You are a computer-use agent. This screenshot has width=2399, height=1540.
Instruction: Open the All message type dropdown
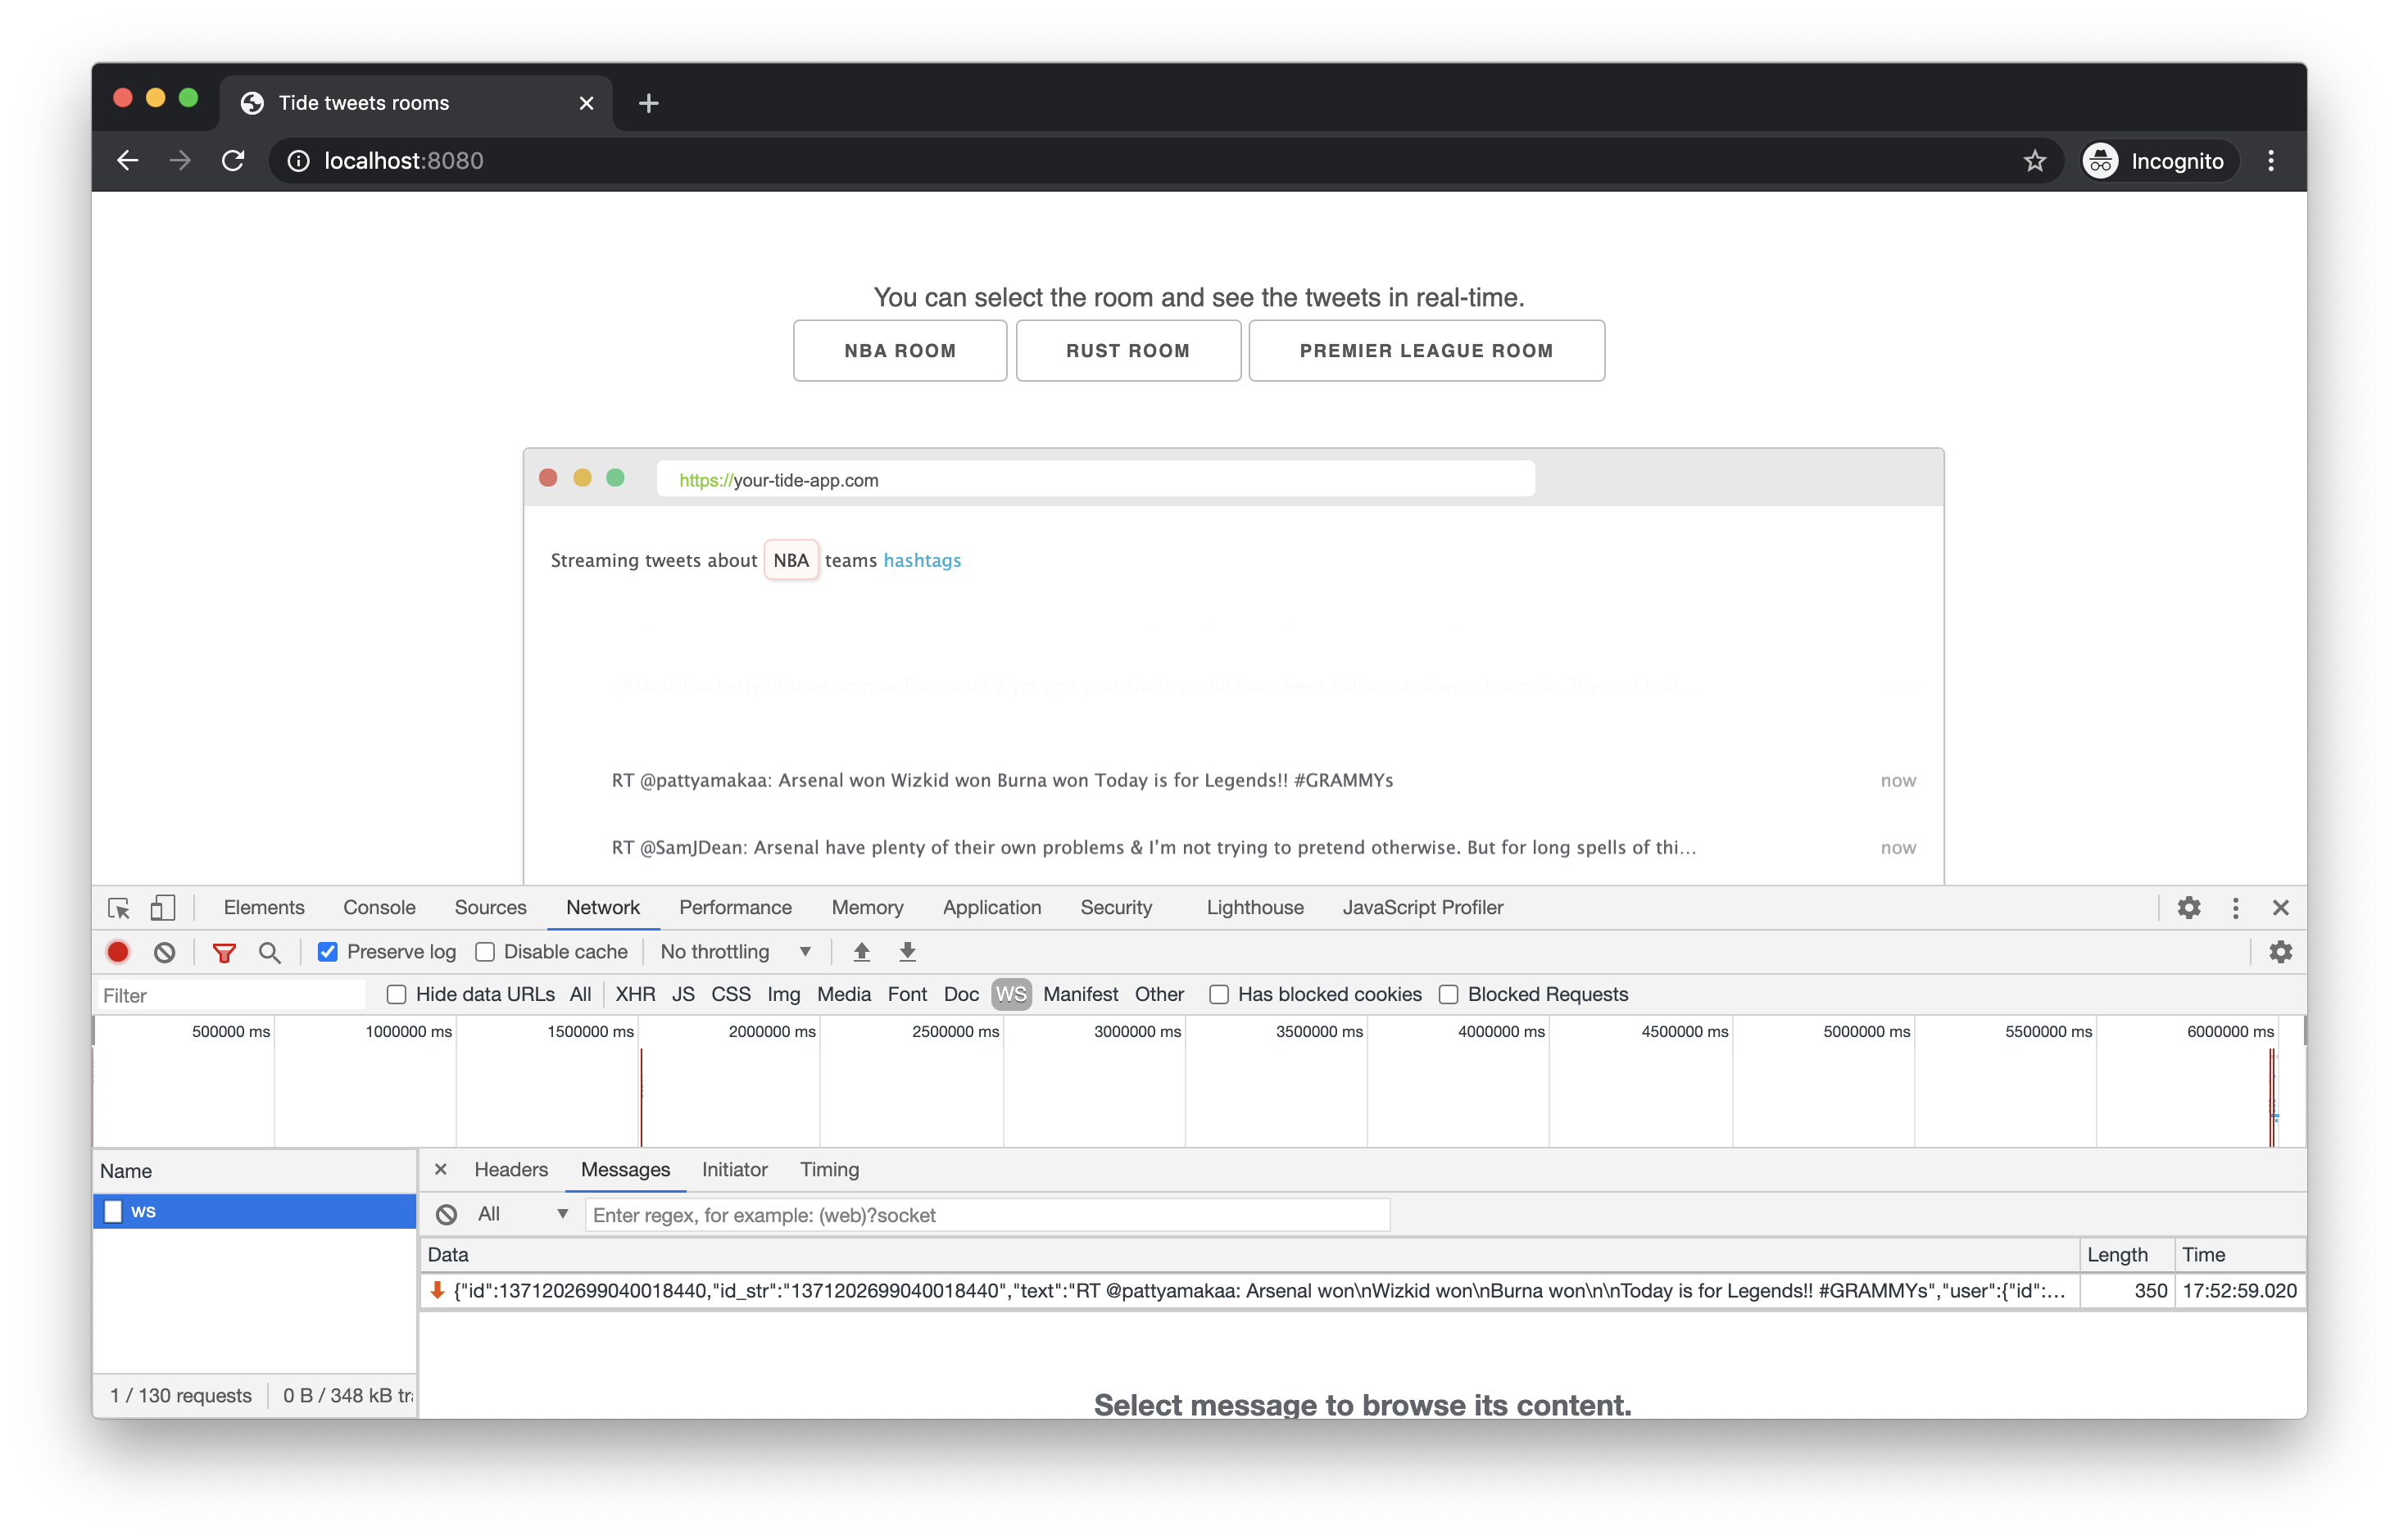click(523, 1214)
